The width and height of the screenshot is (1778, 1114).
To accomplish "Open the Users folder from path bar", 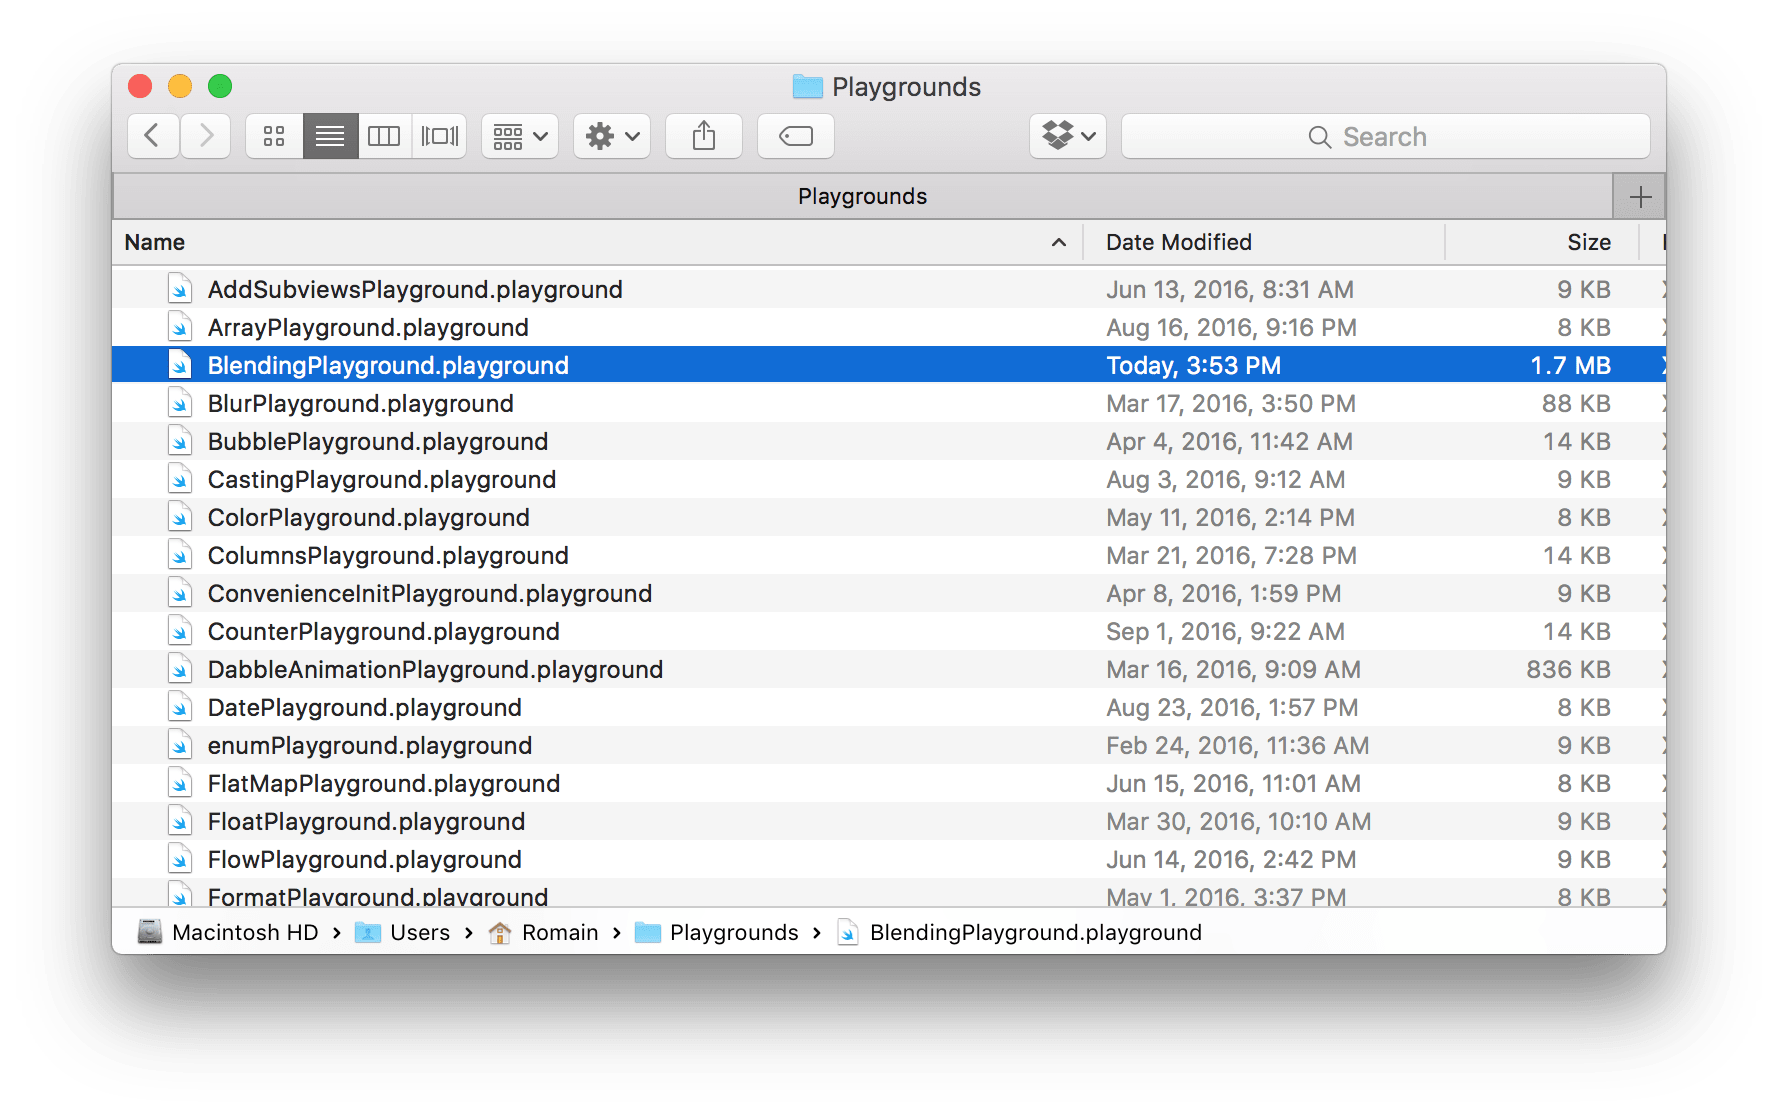I will pos(419,932).
